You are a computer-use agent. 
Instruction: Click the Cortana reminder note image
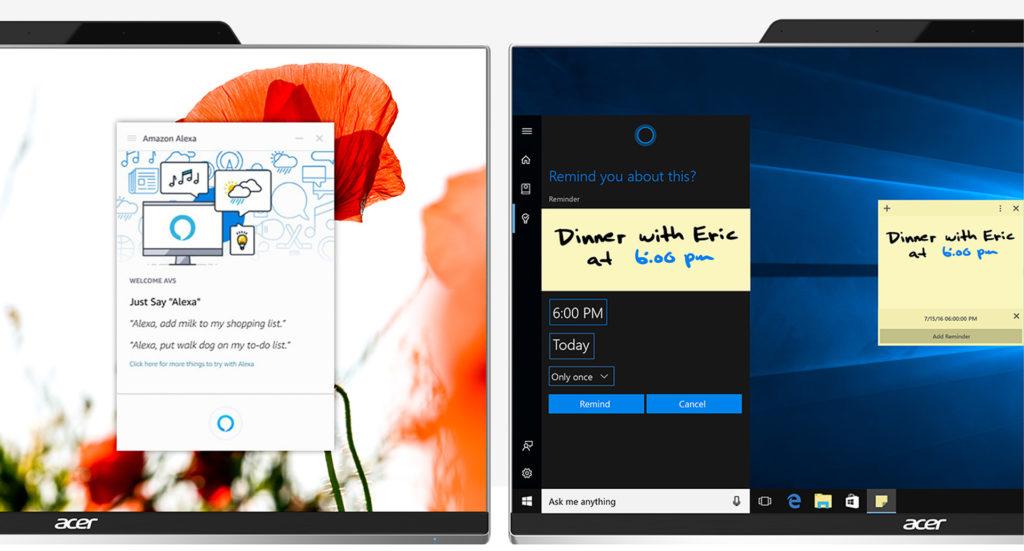[645, 249]
